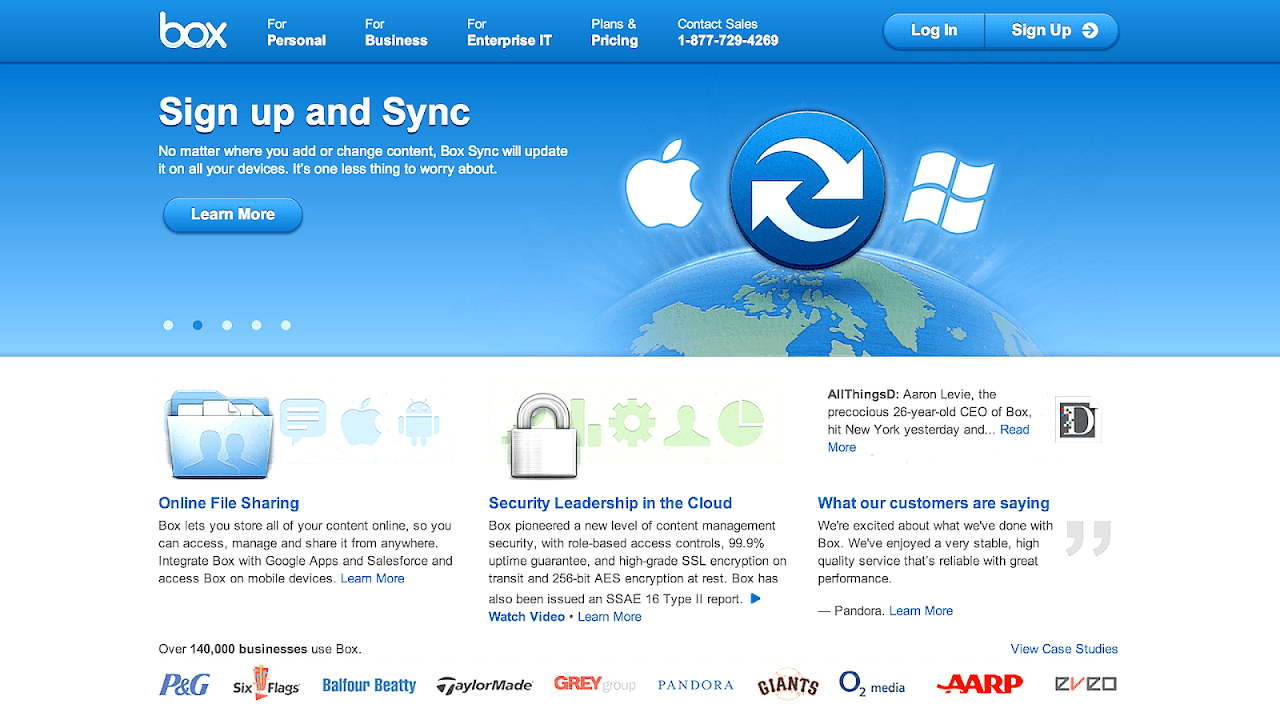Click the P&G customer logo
The width and height of the screenshot is (1280, 720).
pos(185,685)
